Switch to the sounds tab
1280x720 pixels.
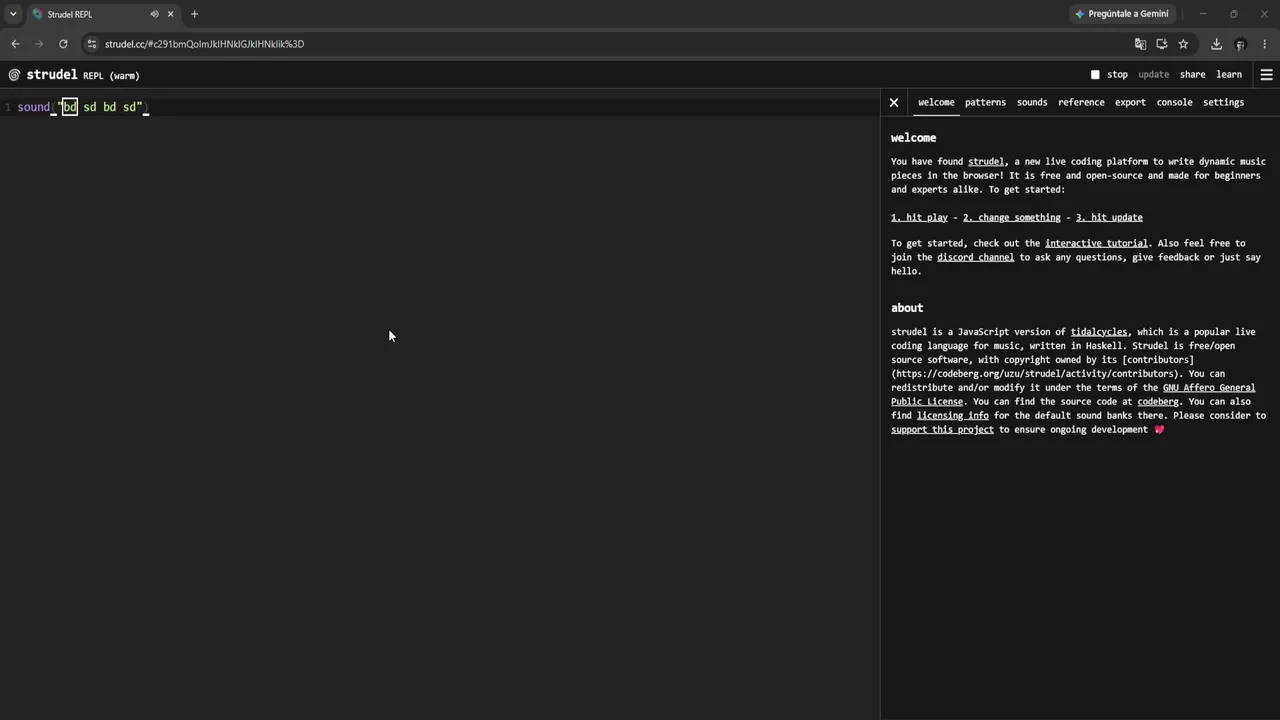[x=1032, y=102]
